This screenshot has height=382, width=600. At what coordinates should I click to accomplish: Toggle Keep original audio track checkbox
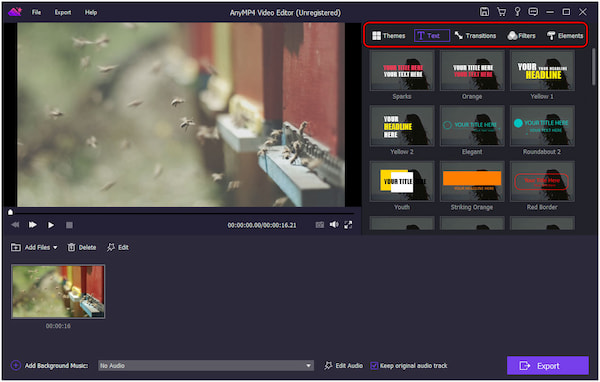coord(374,366)
